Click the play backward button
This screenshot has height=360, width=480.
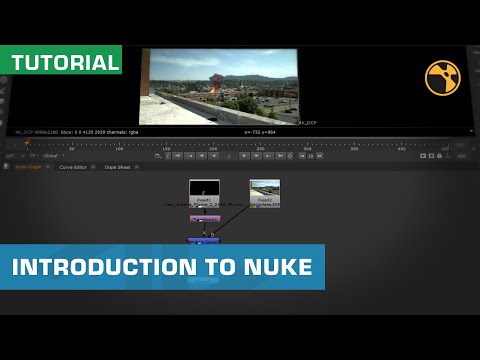tap(213, 156)
